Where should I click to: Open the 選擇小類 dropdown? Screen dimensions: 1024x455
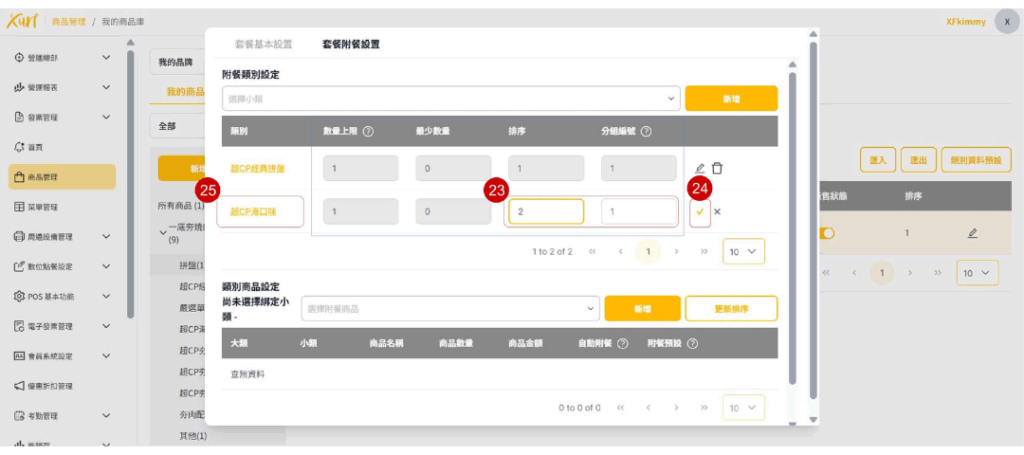coord(450,98)
